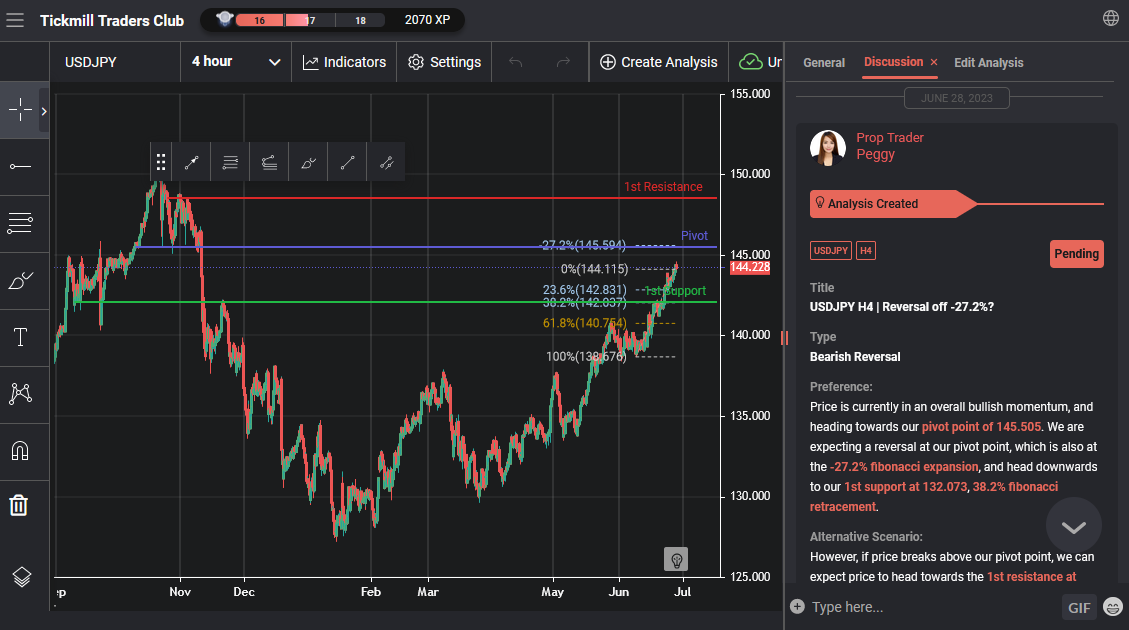Click the Bearish Reversal type text
The image size is (1129, 630).
point(855,356)
